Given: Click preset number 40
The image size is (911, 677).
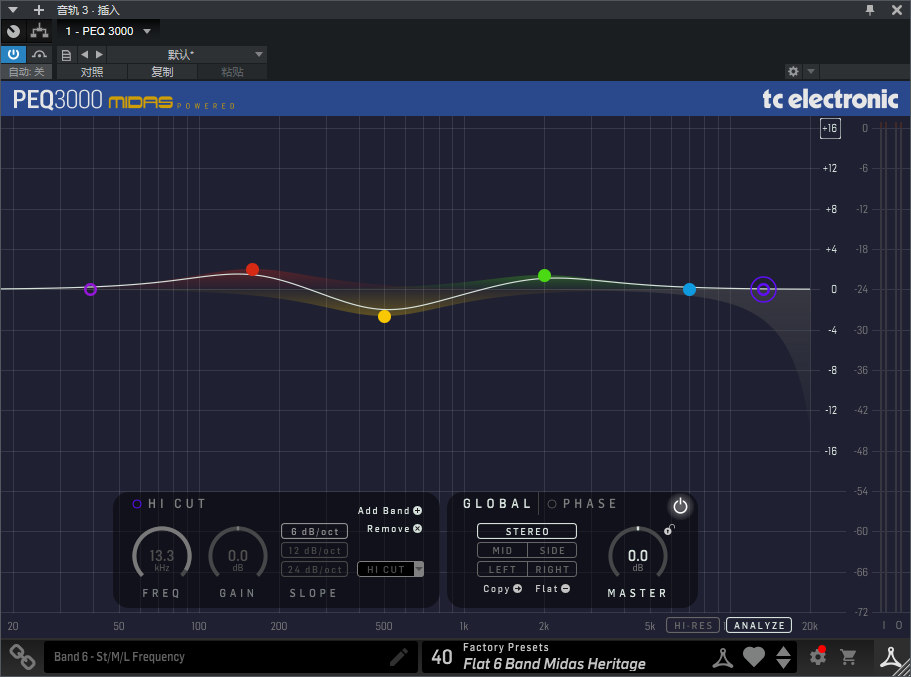Looking at the screenshot, I should pos(442,657).
